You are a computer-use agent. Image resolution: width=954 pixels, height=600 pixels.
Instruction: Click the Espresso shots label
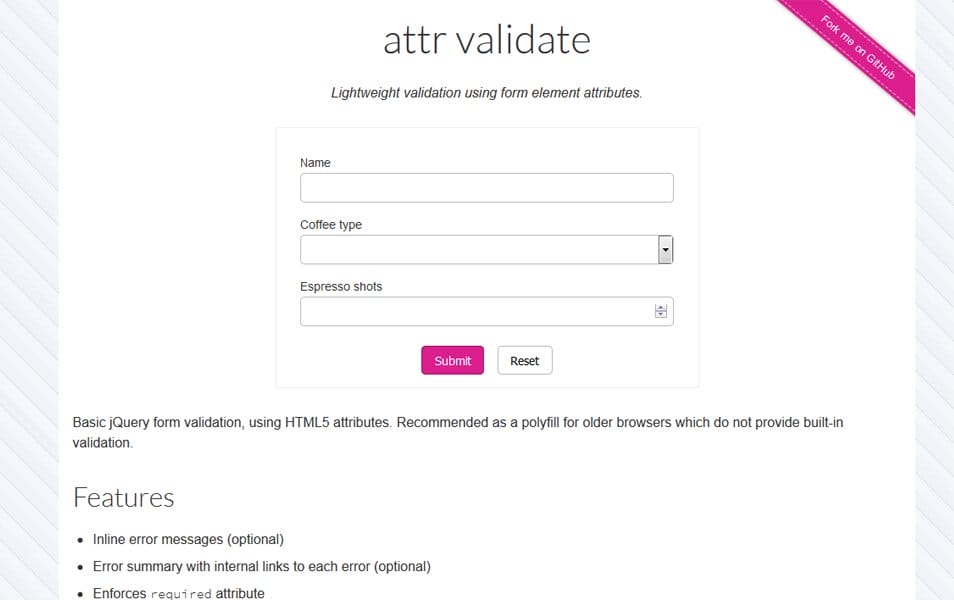pyautogui.click(x=340, y=286)
